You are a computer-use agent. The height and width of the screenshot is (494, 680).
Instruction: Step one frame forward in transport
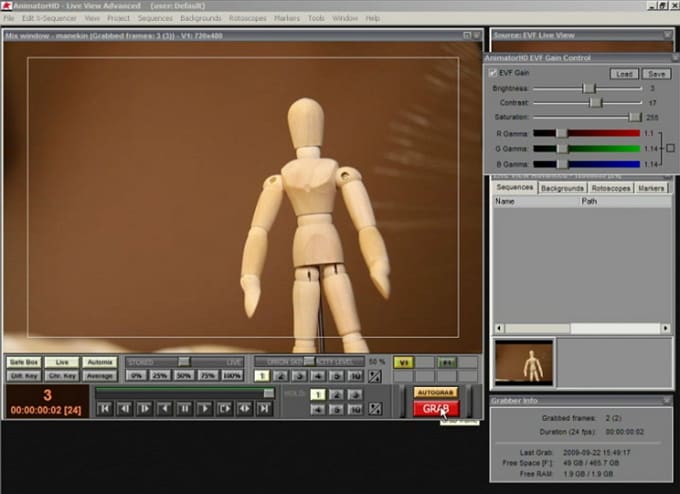144,409
